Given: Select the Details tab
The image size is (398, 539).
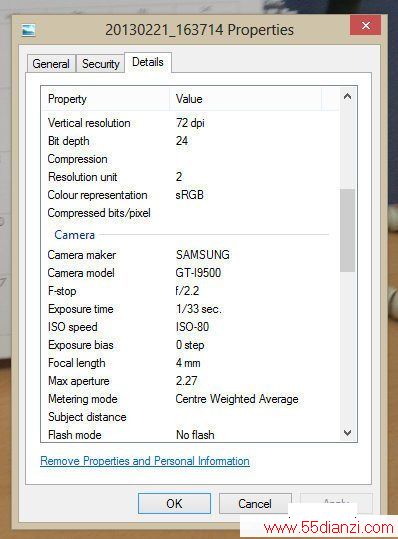Looking at the screenshot, I should tap(148, 62).
